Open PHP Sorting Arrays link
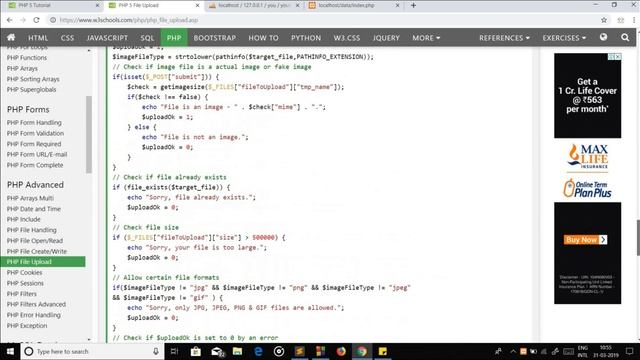640x360 pixels. [33, 79]
